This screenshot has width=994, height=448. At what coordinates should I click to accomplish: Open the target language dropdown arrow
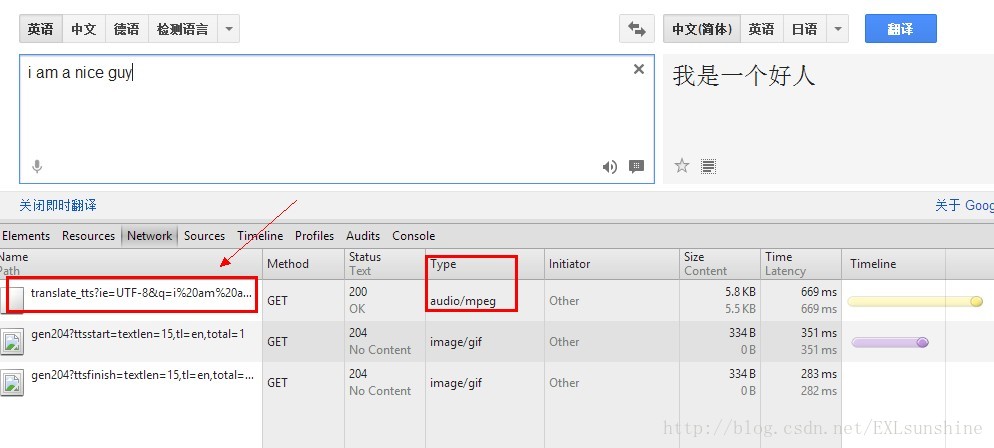pyautogui.click(x=837, y=29)
